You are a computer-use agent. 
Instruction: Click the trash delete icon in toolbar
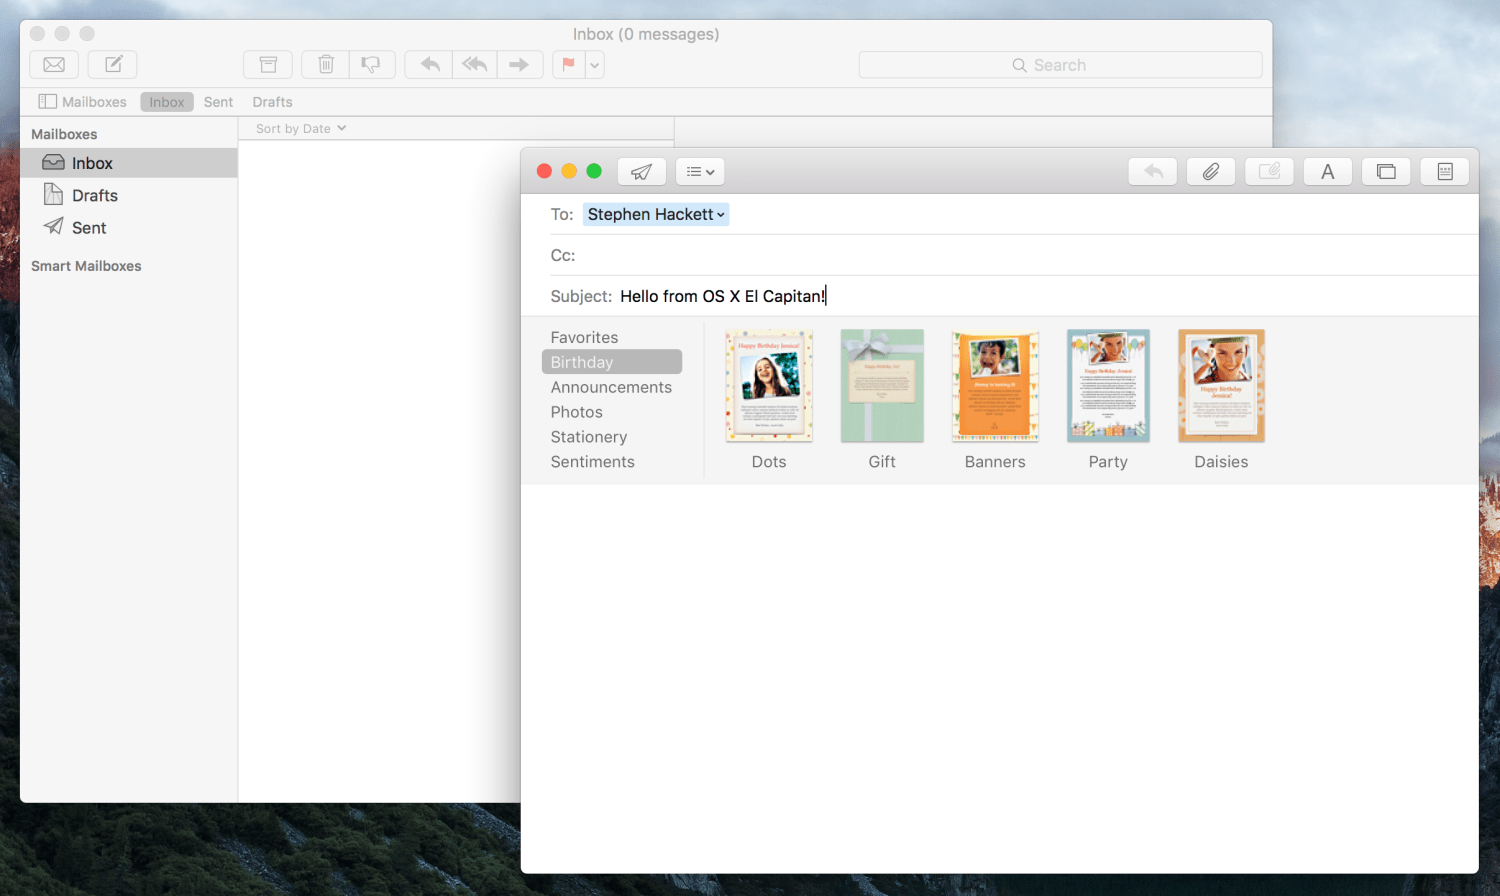point(326,65)
